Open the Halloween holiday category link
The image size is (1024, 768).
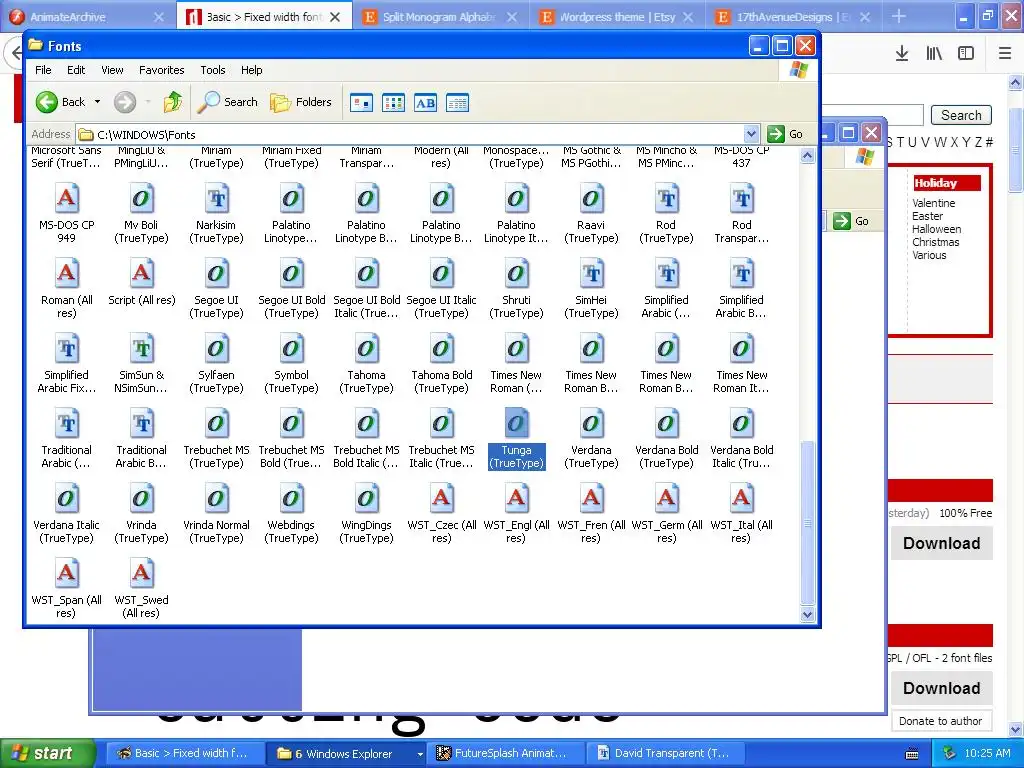point(936,229)
